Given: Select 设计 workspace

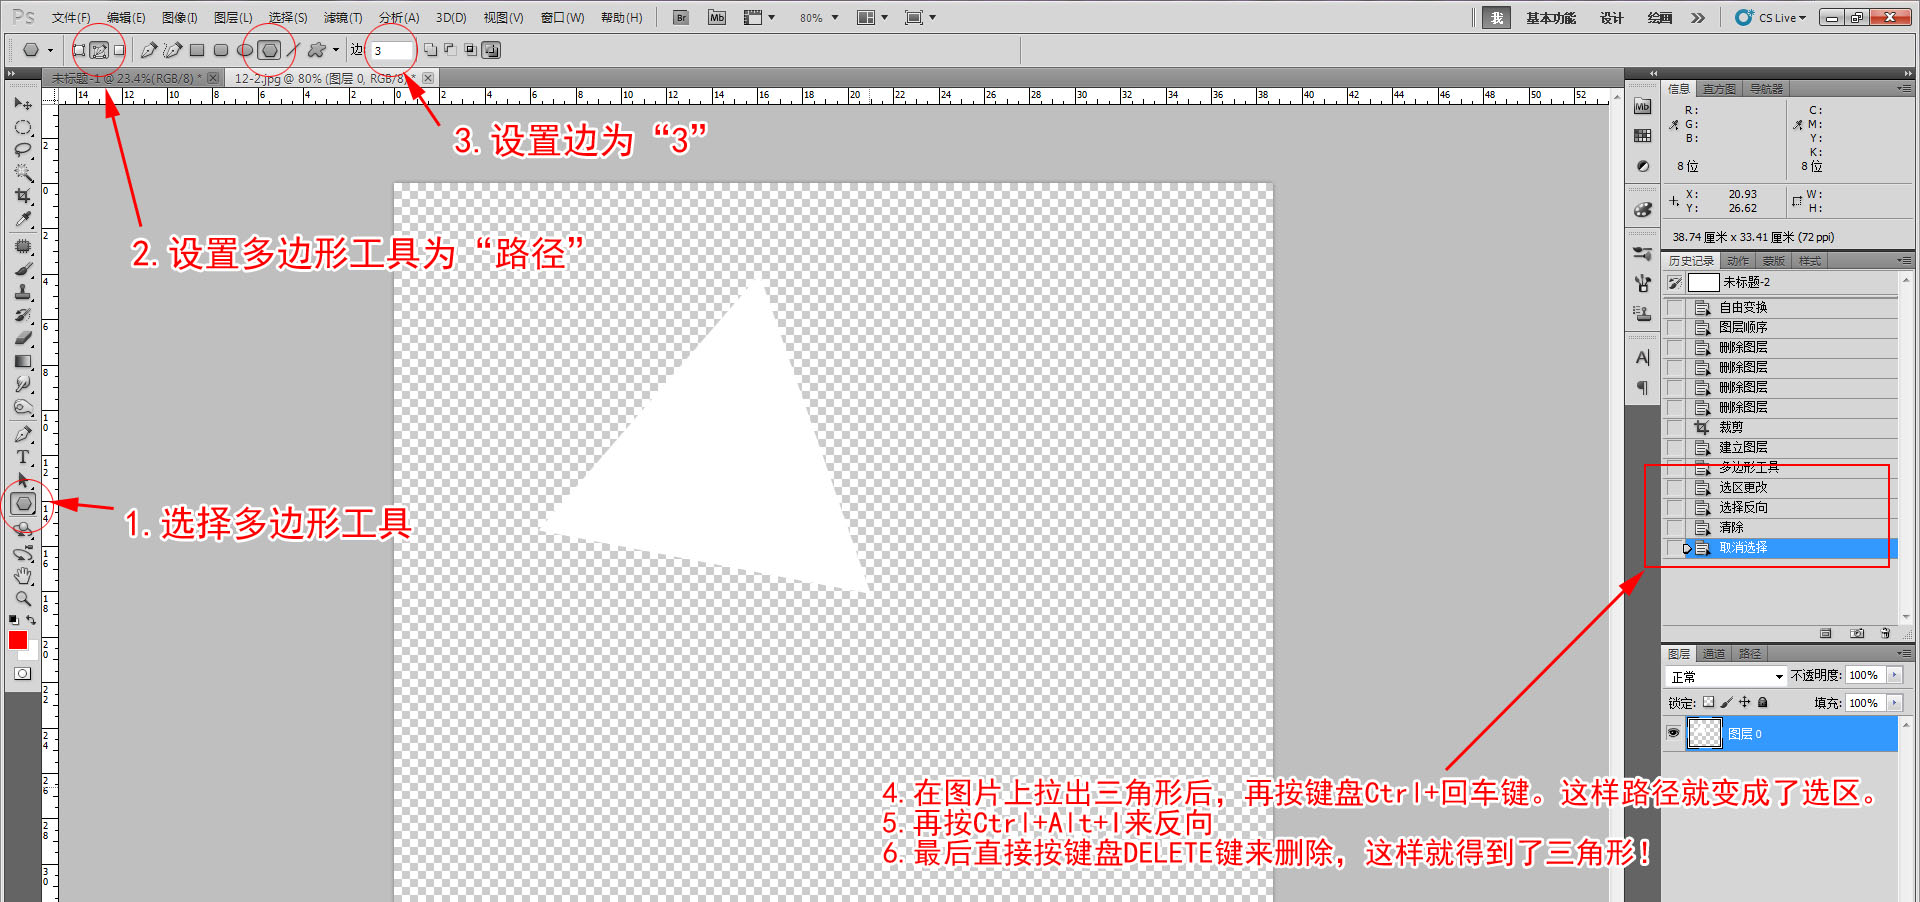Looking at the screenshot, I should [x=1611, y=18].
